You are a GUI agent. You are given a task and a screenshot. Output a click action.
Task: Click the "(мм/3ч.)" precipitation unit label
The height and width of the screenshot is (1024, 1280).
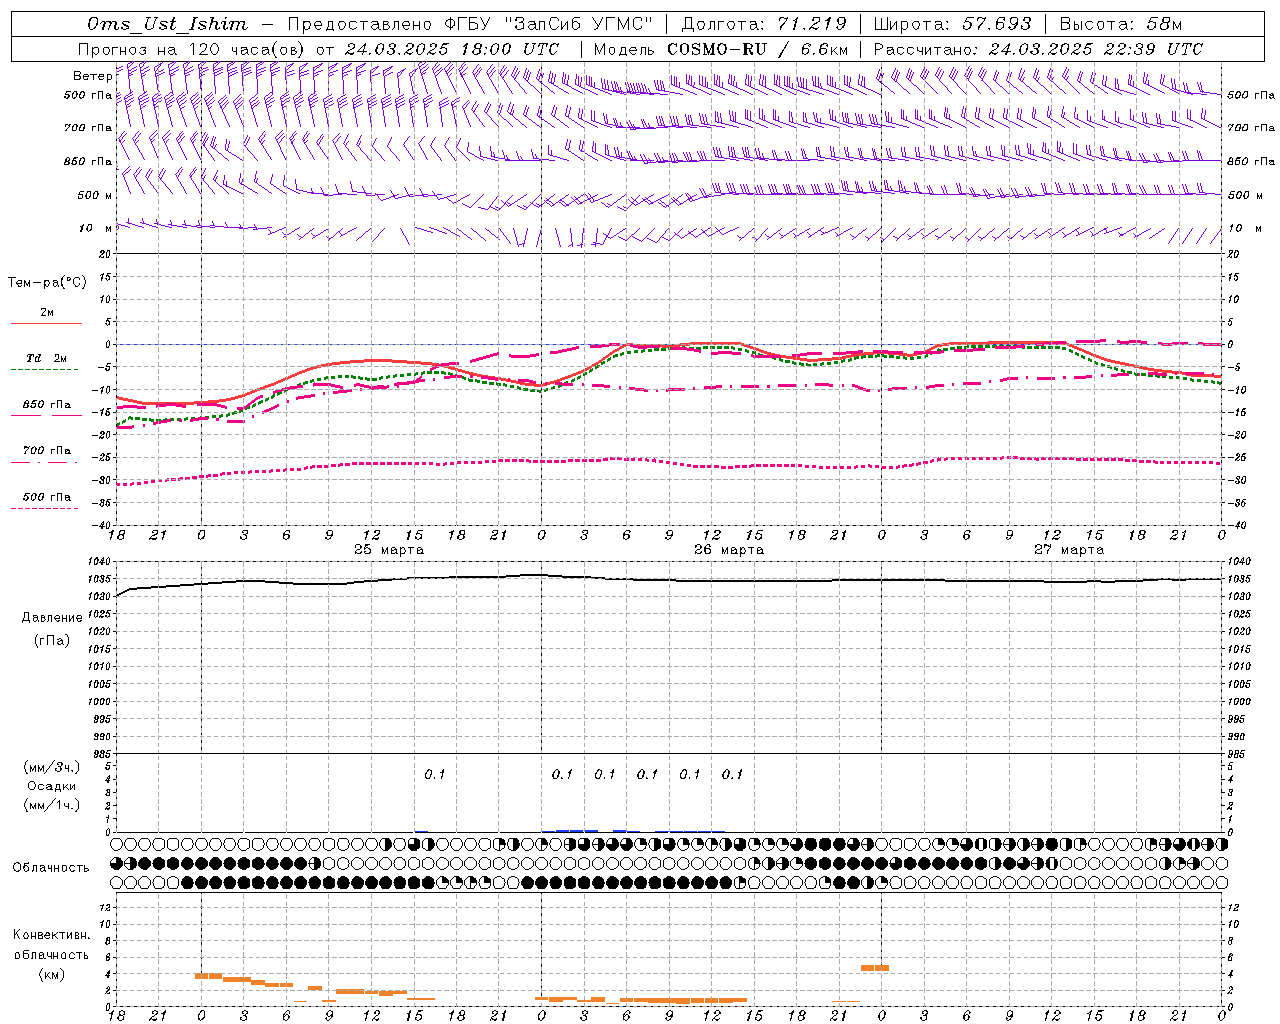coord(52,768)
